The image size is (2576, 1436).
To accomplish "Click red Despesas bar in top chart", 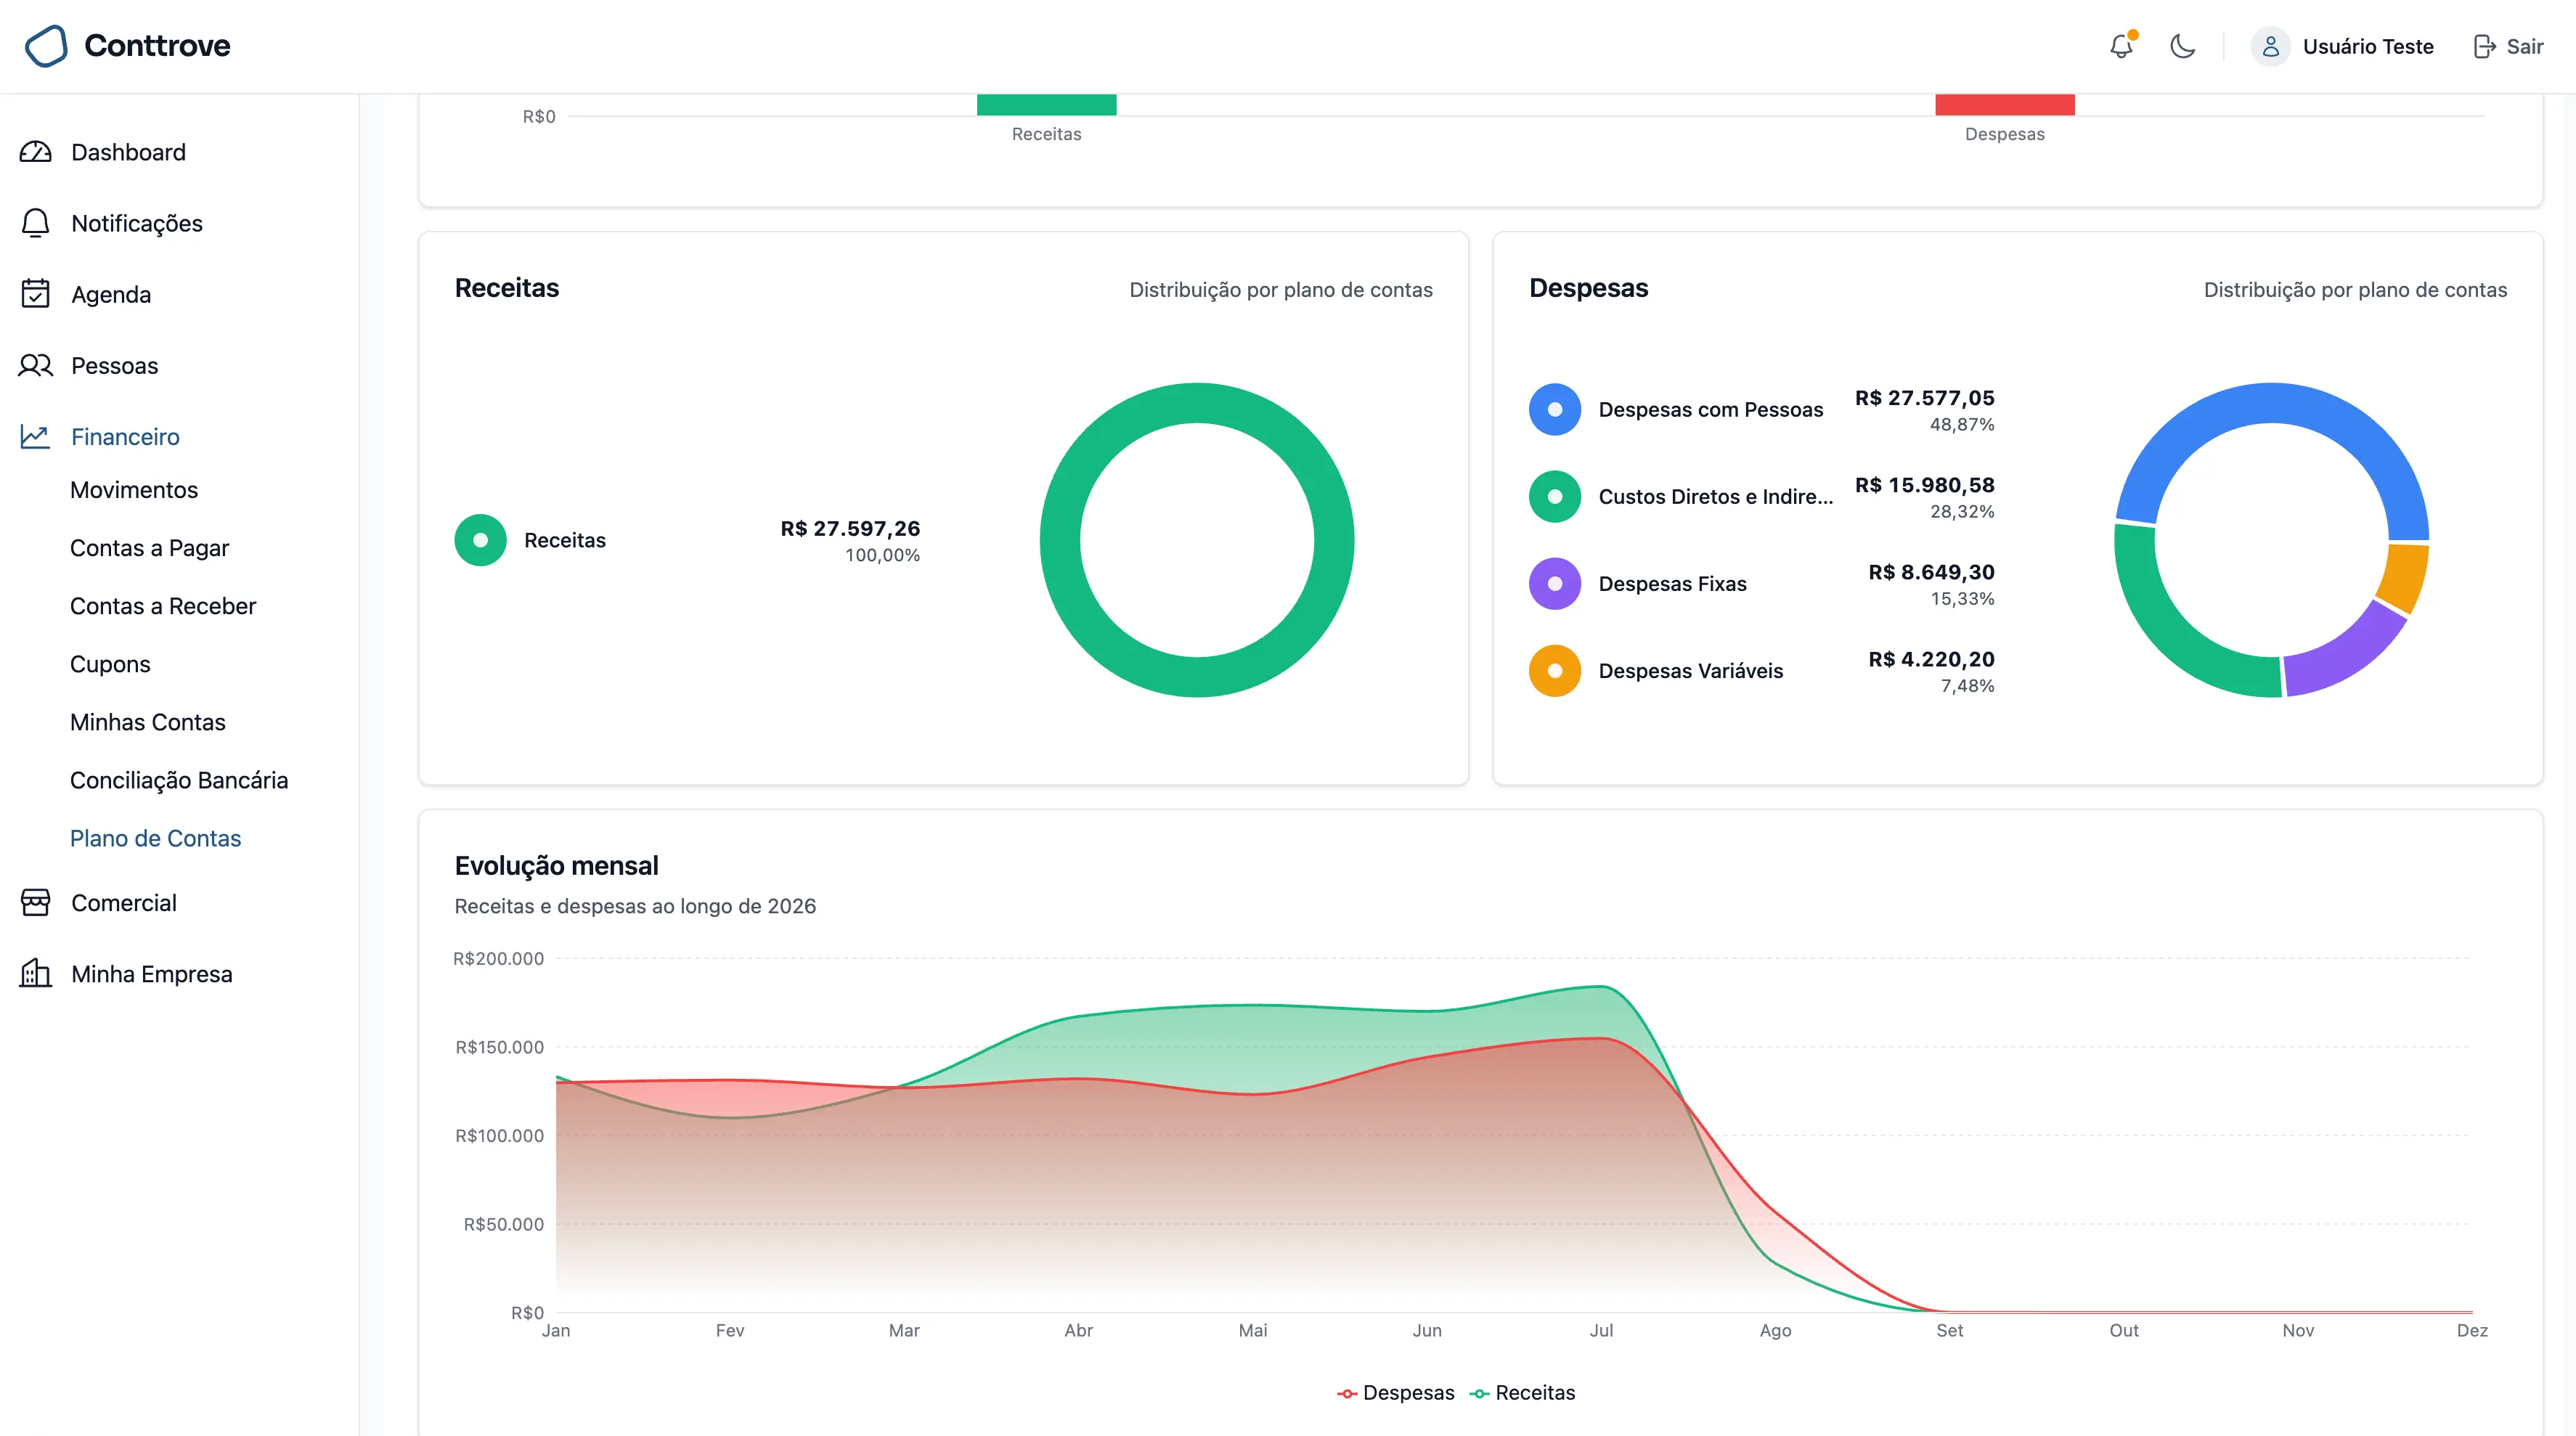I will coord(2004,105).
